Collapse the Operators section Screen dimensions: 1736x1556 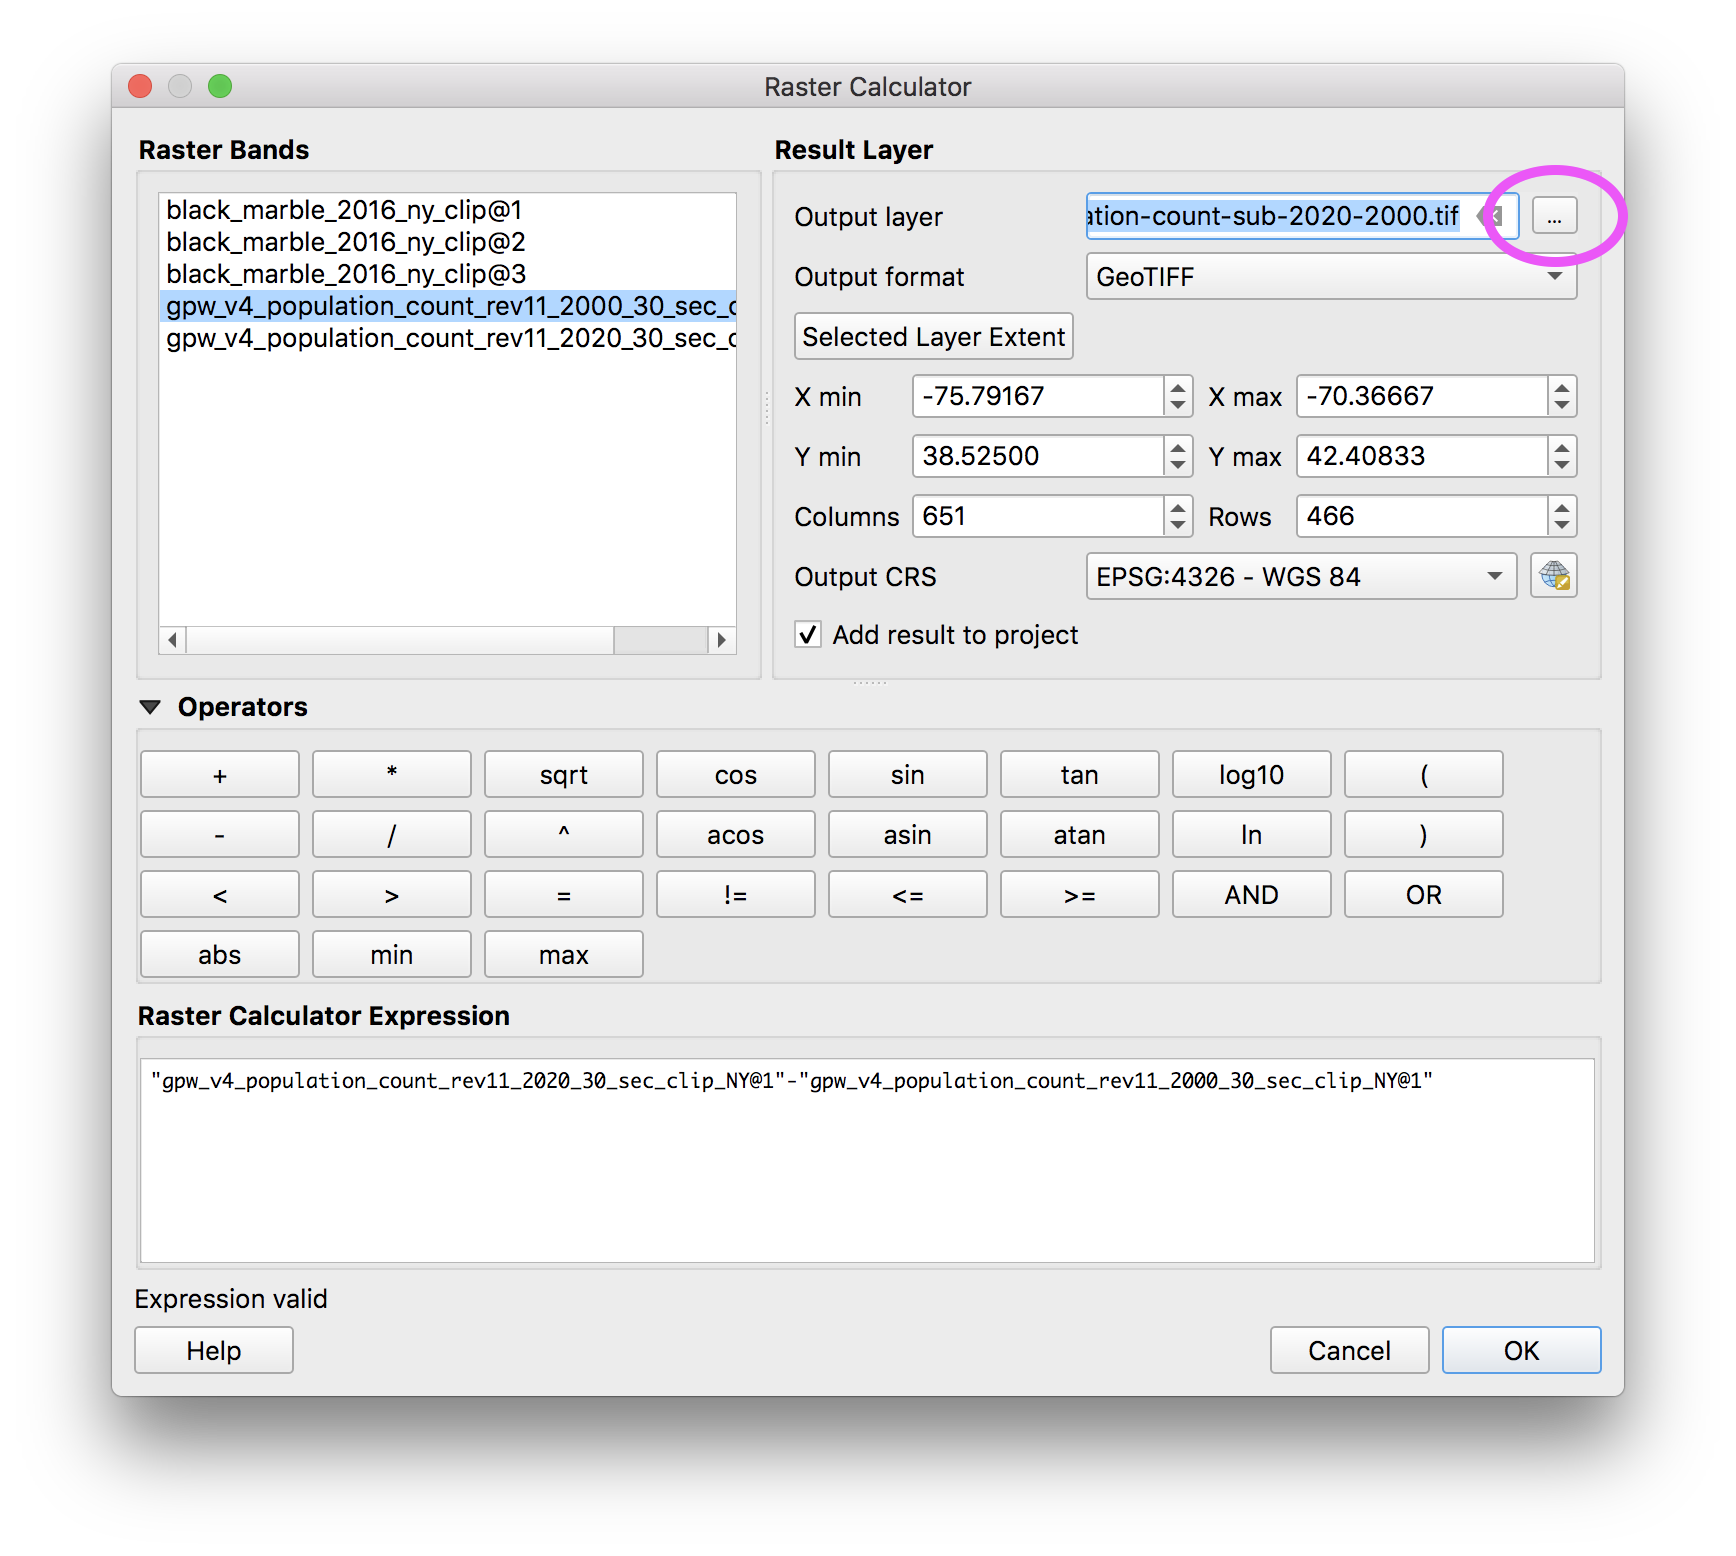150,707
